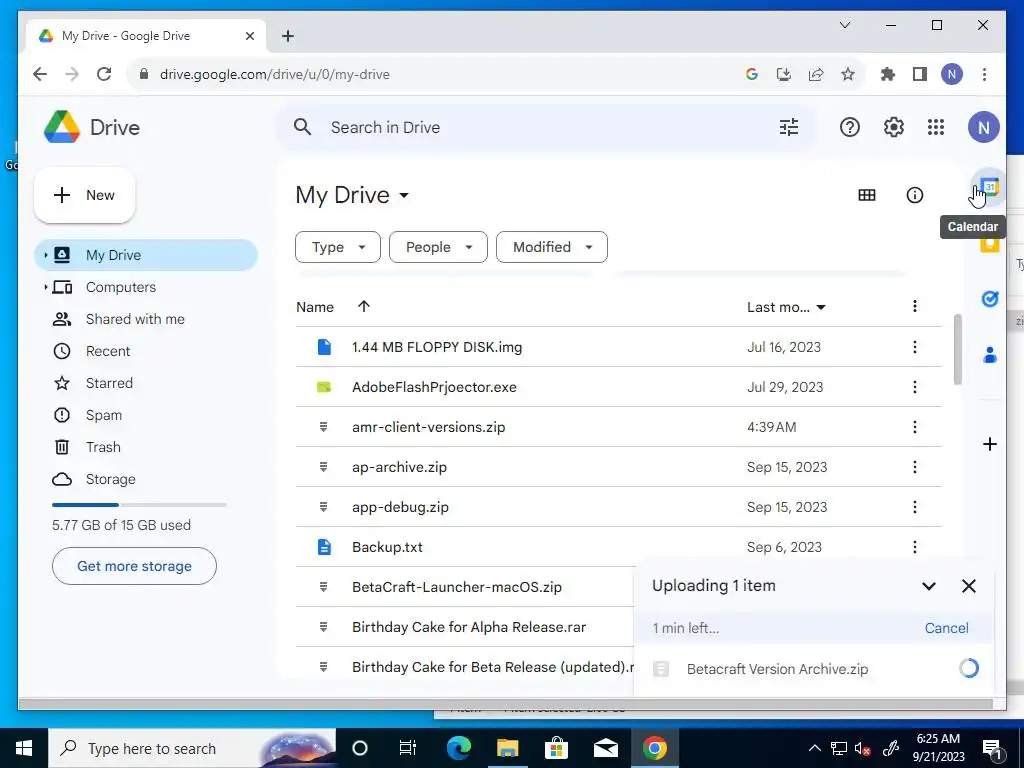Open the Mail app from the taskbar
The image size is (1024, 768).
tap(605, 748)
